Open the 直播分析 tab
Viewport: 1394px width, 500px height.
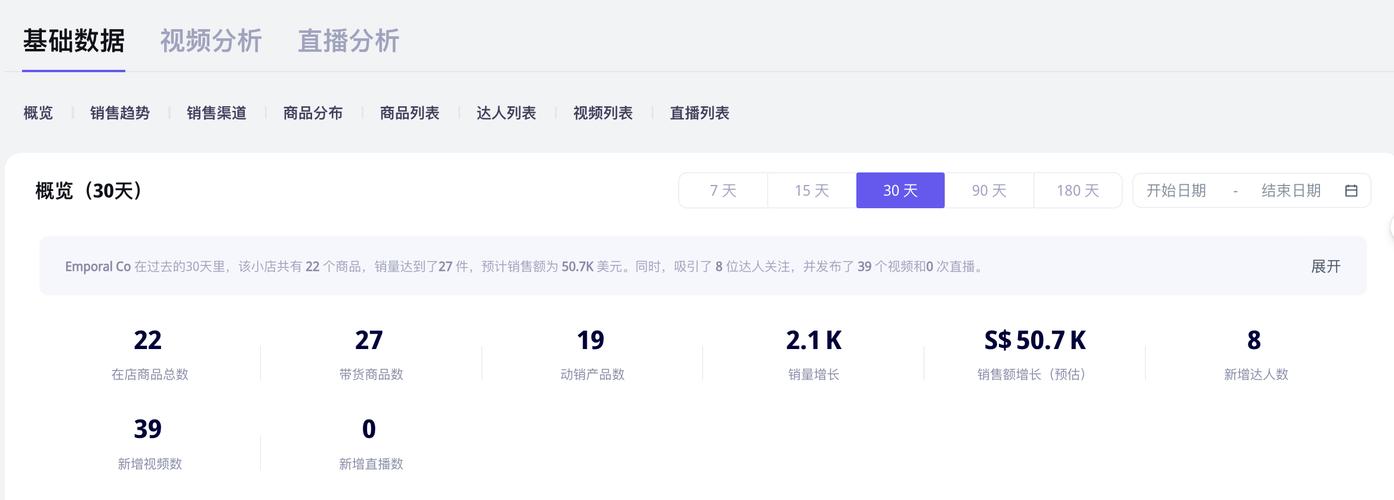pos(348,41)
